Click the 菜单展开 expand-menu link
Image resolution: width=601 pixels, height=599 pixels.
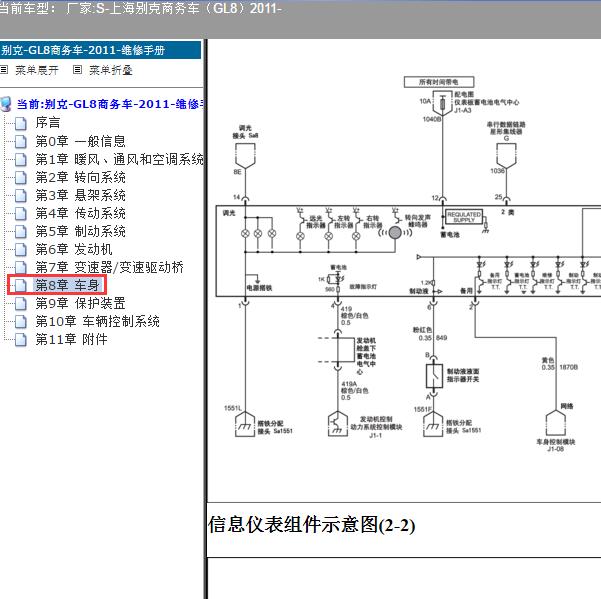37,70
